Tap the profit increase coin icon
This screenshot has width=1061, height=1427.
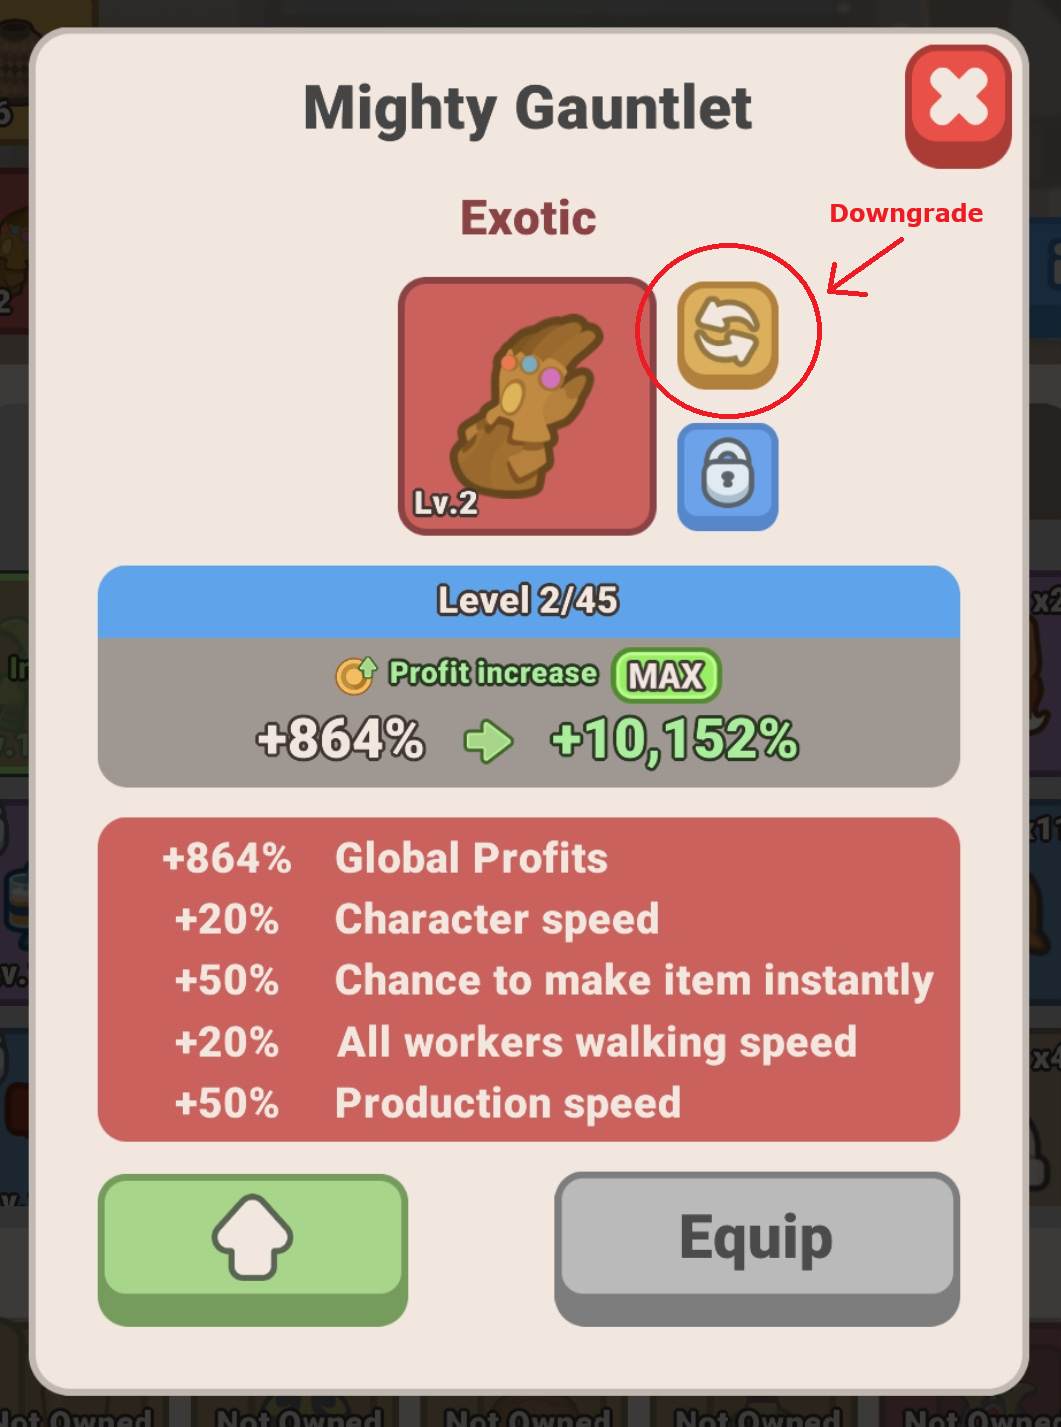pyautogui.click(x=356, y=675)
